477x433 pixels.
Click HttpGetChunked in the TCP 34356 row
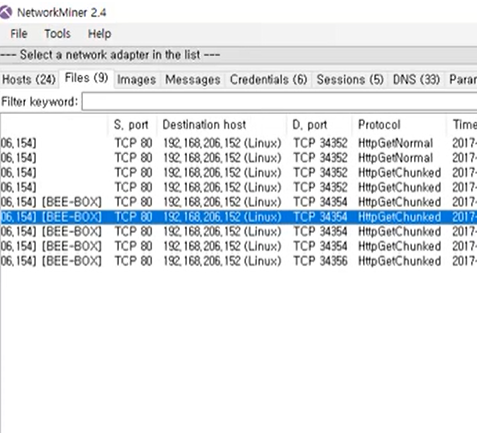[399, 261]
